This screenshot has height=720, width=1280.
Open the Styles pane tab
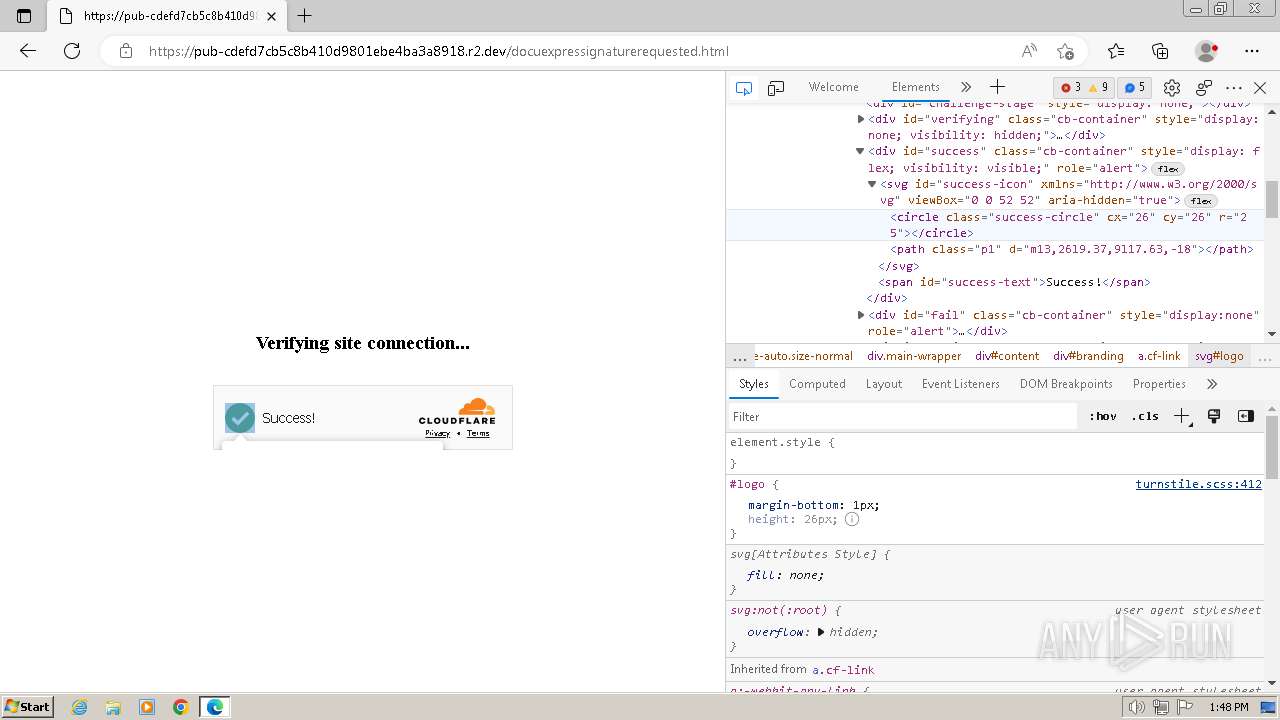(754, 384)
